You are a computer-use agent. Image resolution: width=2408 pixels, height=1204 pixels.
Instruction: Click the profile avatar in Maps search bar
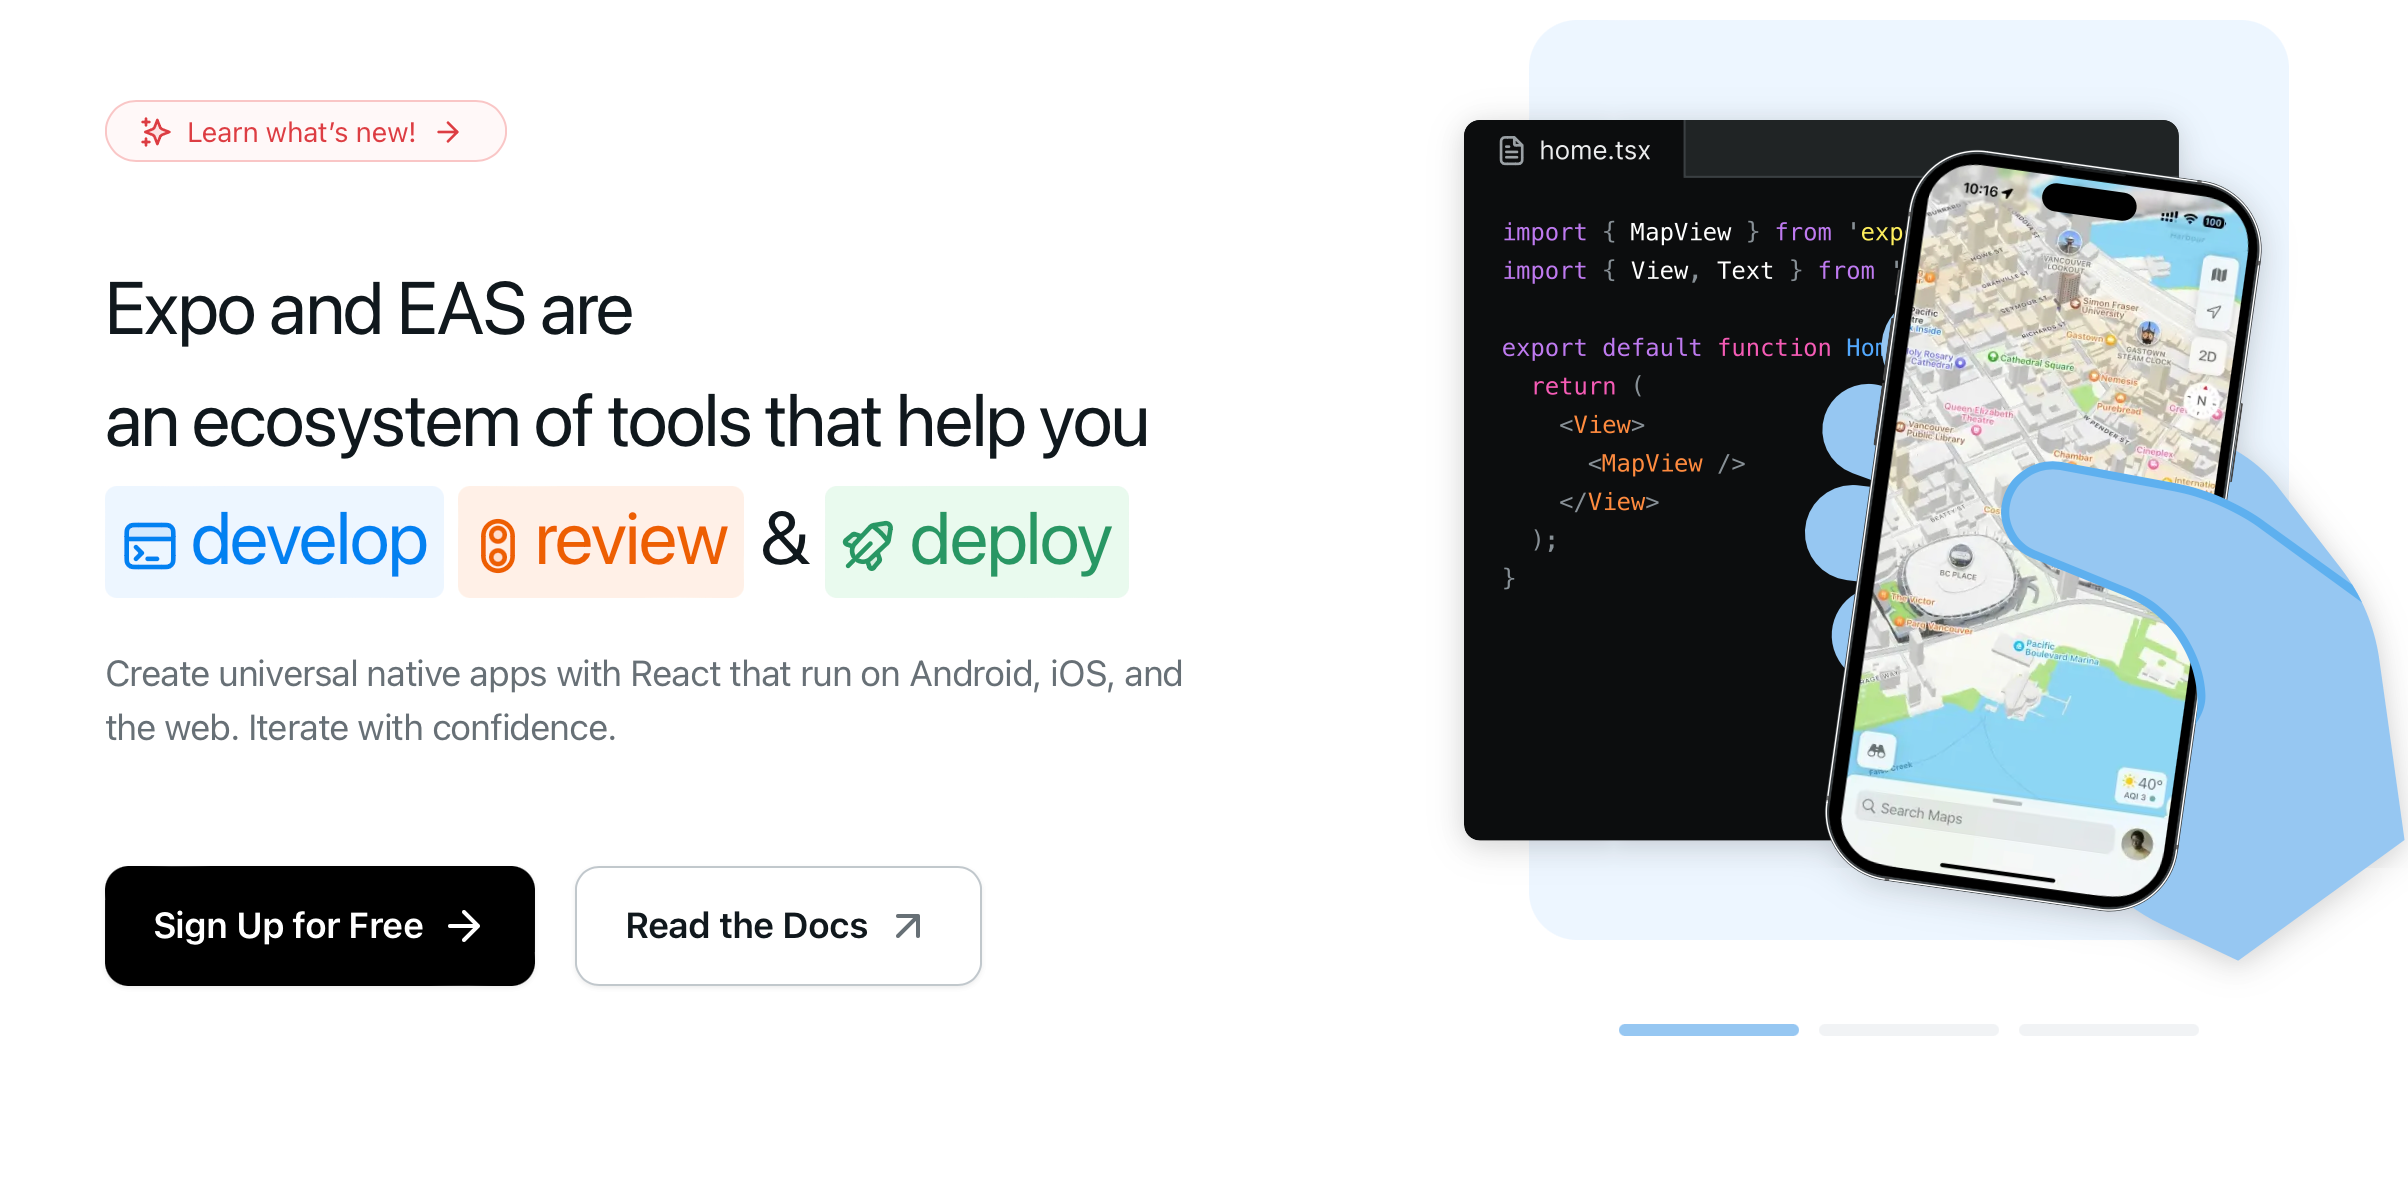coord(2137,843)
